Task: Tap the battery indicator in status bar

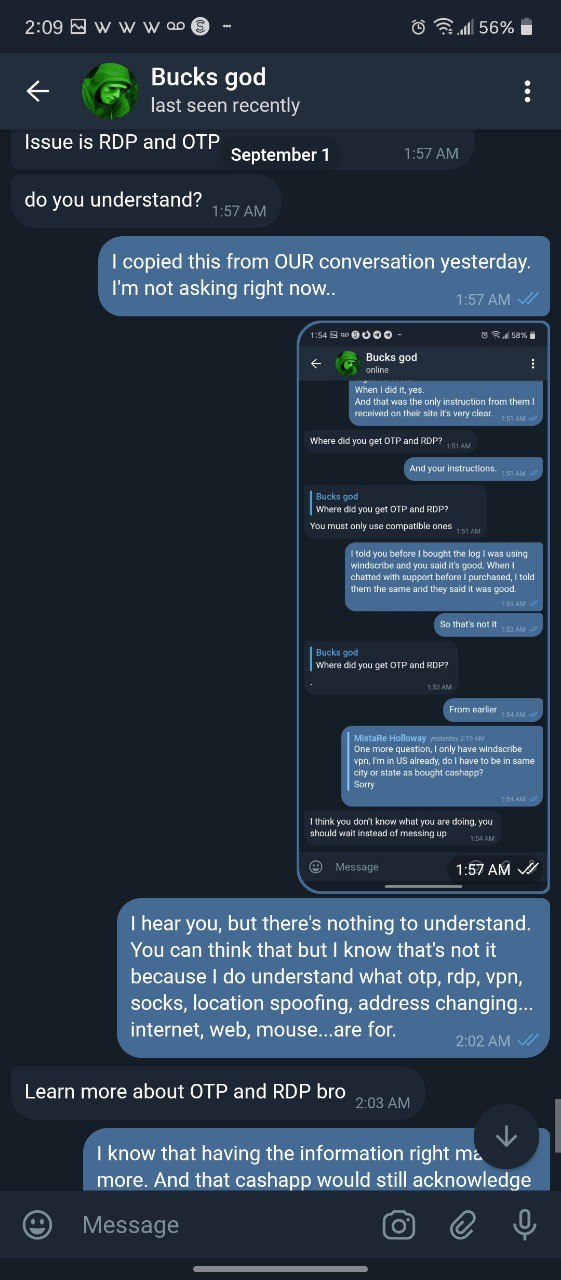Action: (527, 28)
